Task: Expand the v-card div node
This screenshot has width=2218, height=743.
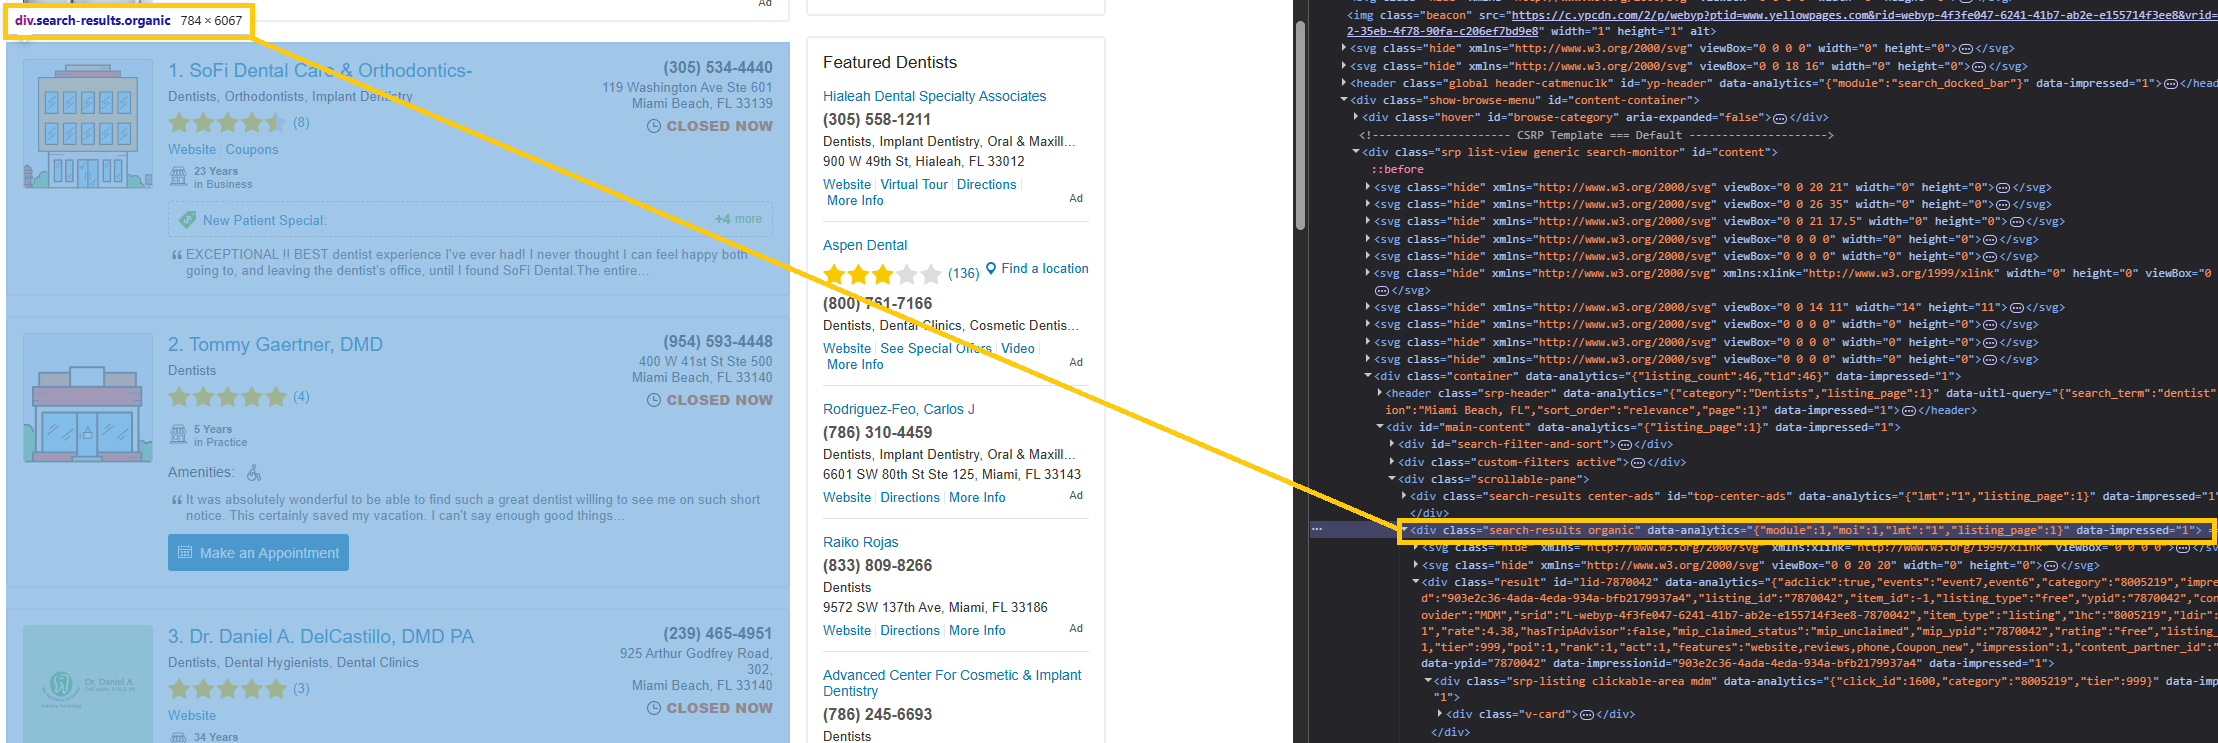Action: click(x=1440, y=714)
